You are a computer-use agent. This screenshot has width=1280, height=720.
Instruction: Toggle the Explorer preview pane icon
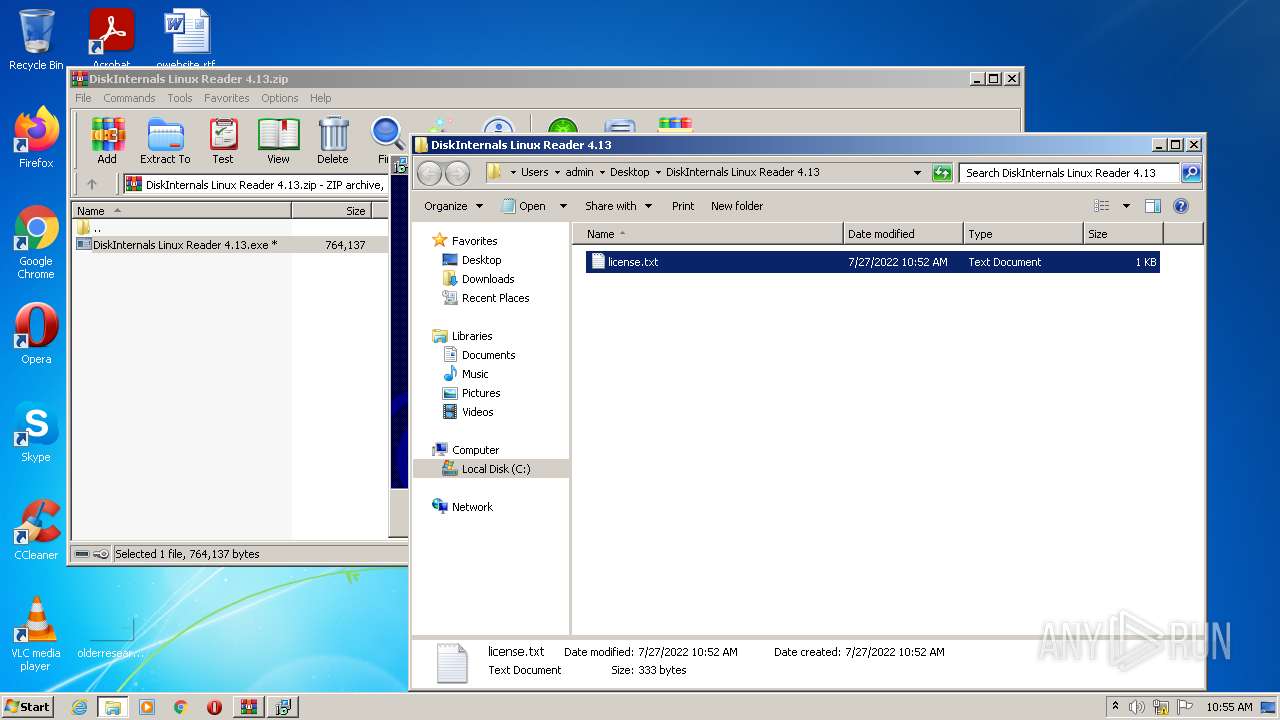pos(1153,206)
